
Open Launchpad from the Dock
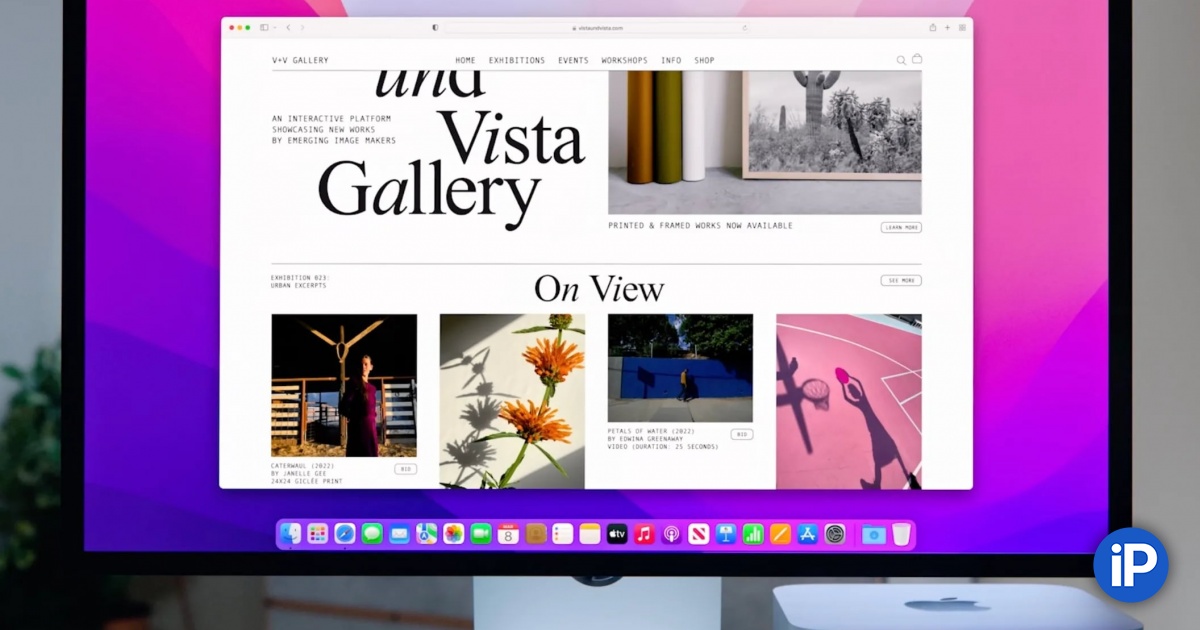pos(318,534)
